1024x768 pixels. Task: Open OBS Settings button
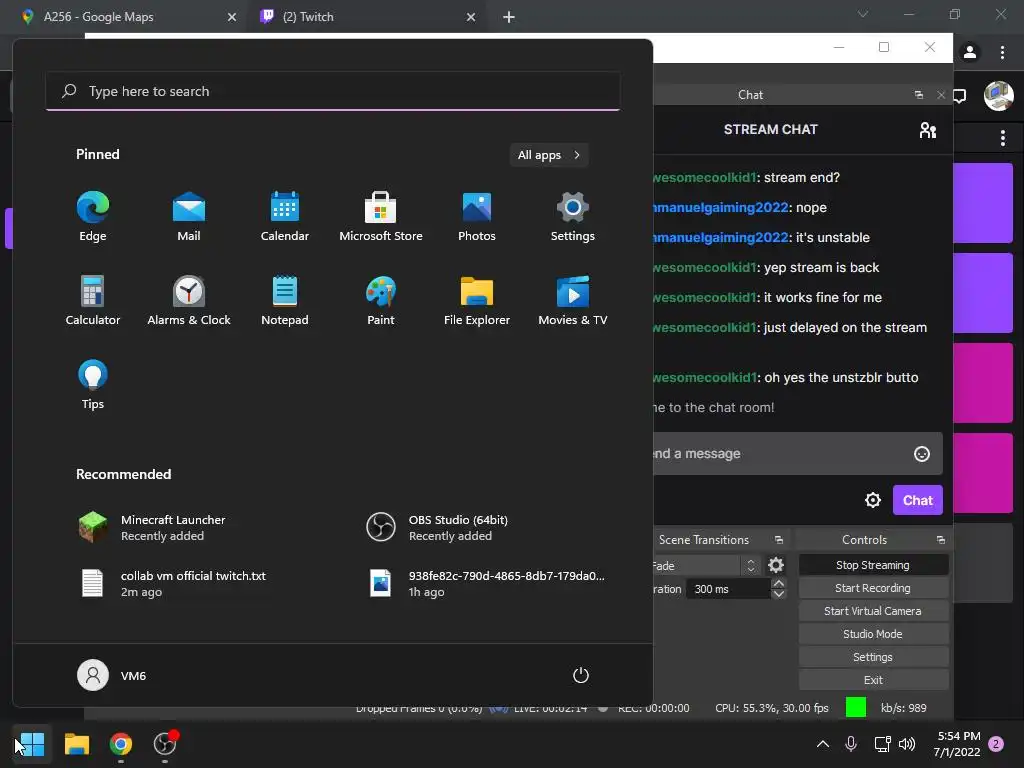click(x=873, y=657)
